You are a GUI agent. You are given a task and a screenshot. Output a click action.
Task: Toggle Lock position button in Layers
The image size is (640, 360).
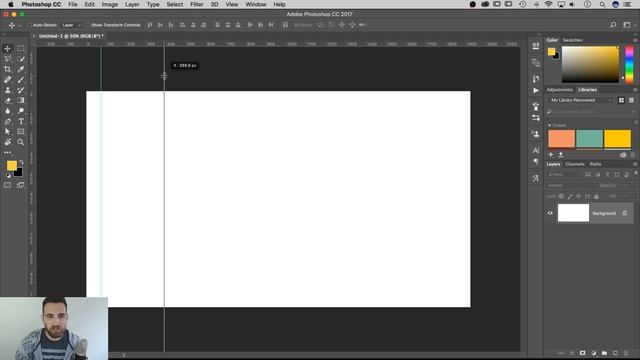click(x=578, y=196)
